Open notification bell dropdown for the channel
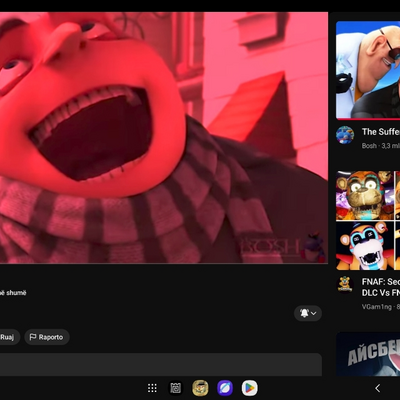 coord(308,313)
